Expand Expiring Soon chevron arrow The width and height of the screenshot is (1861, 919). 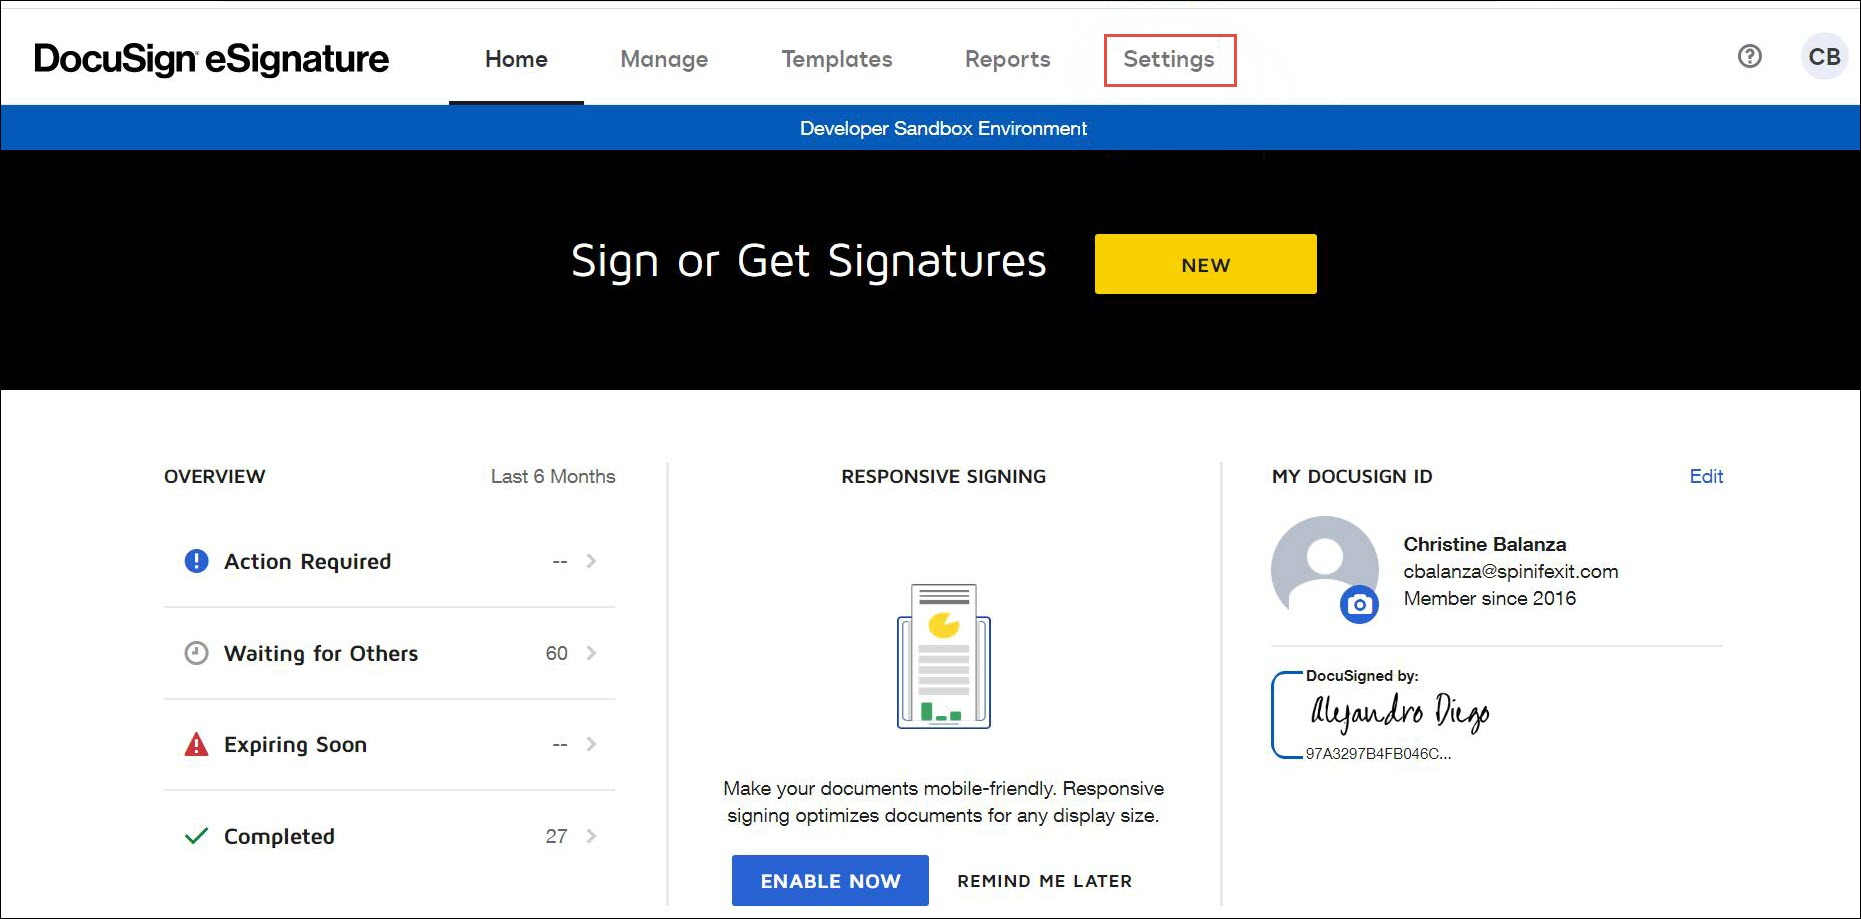coord(591,744)
